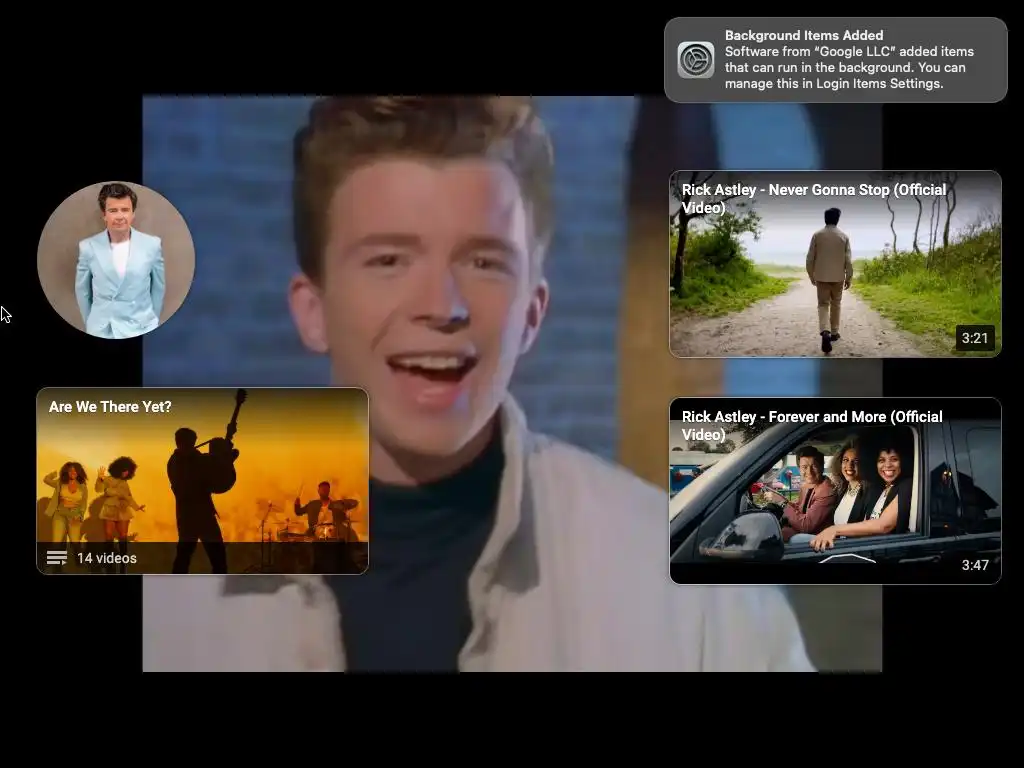This screenshot has width=1024, height=768.
Task: Click the System Settings icon in notification
Action: point(696,60)
